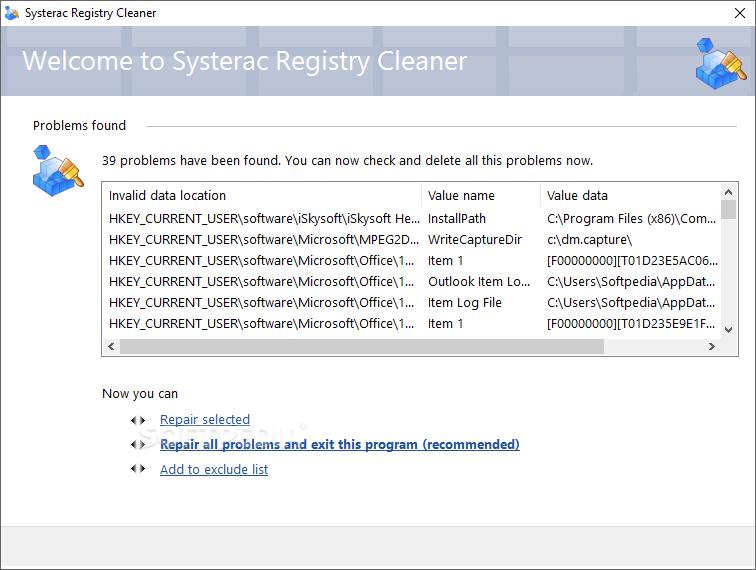Click the list's vertical scroll down arrow
756x570 pixels.
point(729,330)
